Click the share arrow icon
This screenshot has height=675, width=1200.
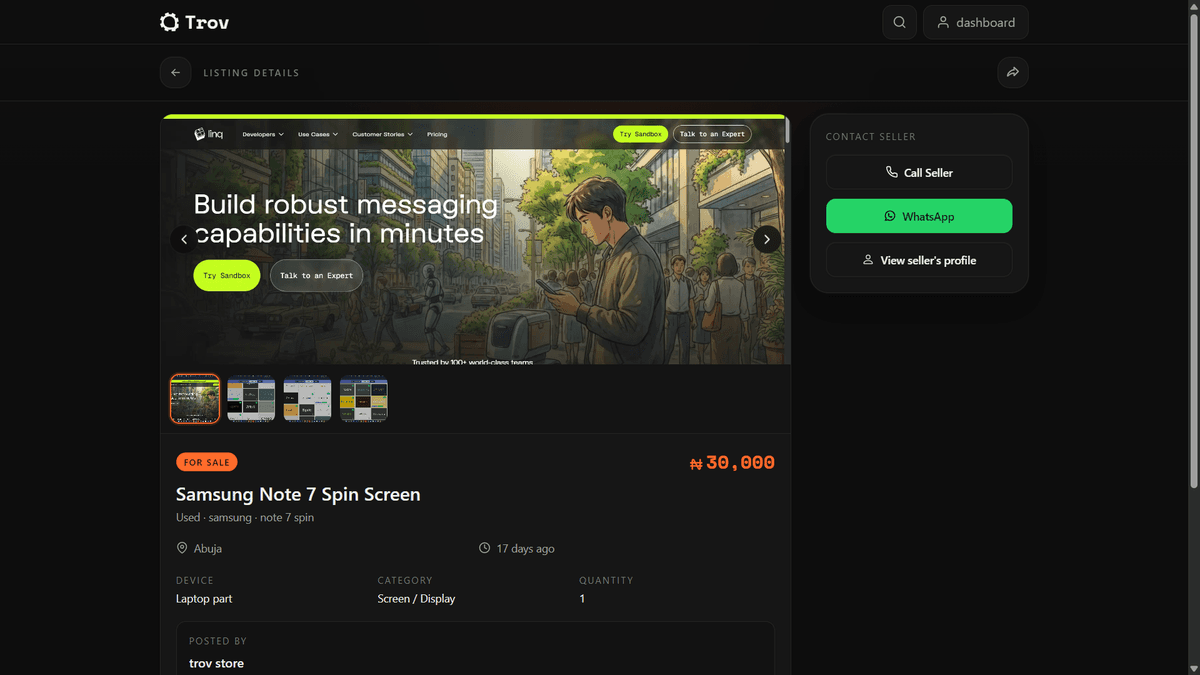pos(1012,72)
